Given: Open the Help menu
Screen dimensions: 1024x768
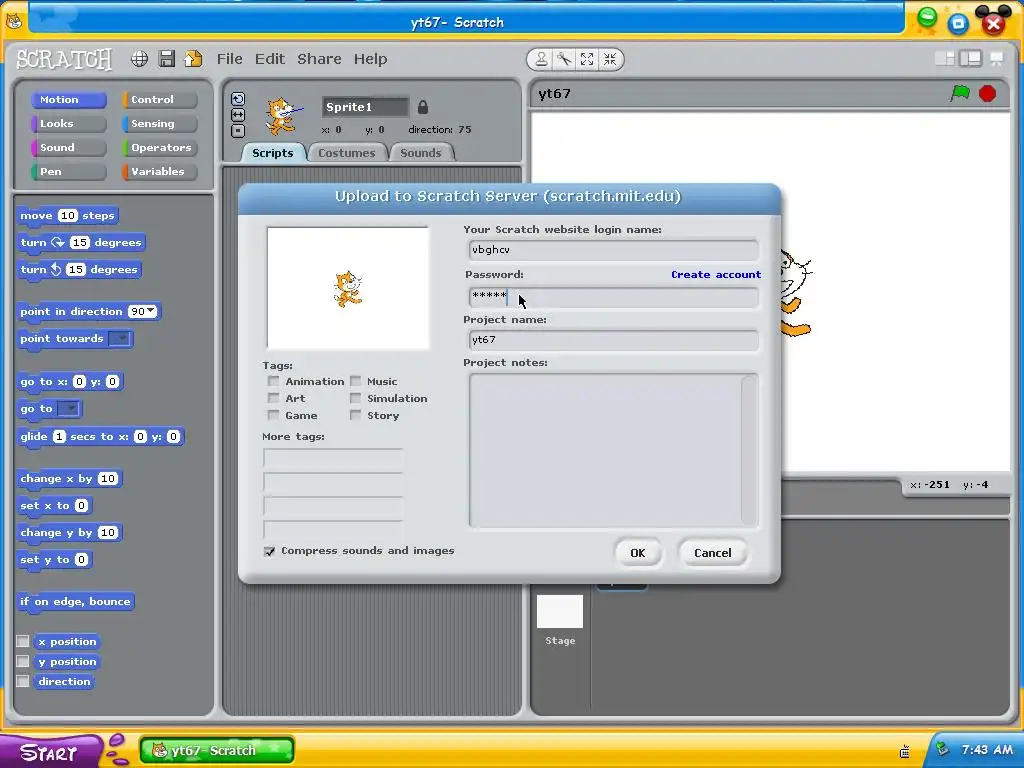Looking at the screenshot, I should (x=370, y=59).
